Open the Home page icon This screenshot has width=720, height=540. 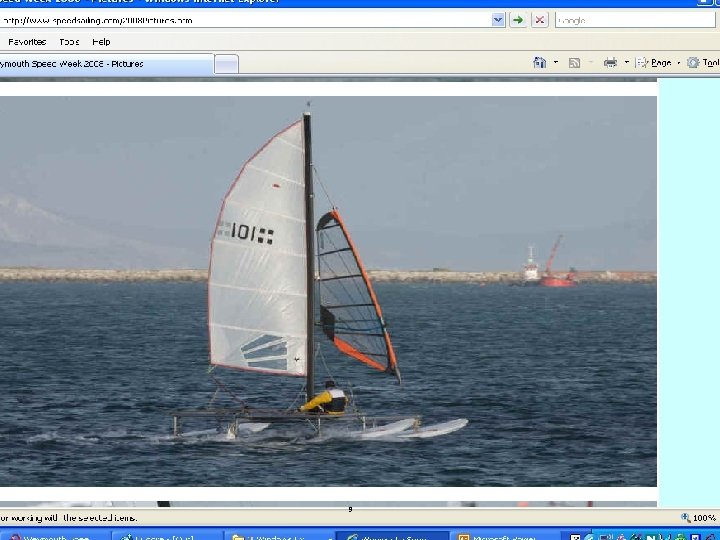[540, 62]
